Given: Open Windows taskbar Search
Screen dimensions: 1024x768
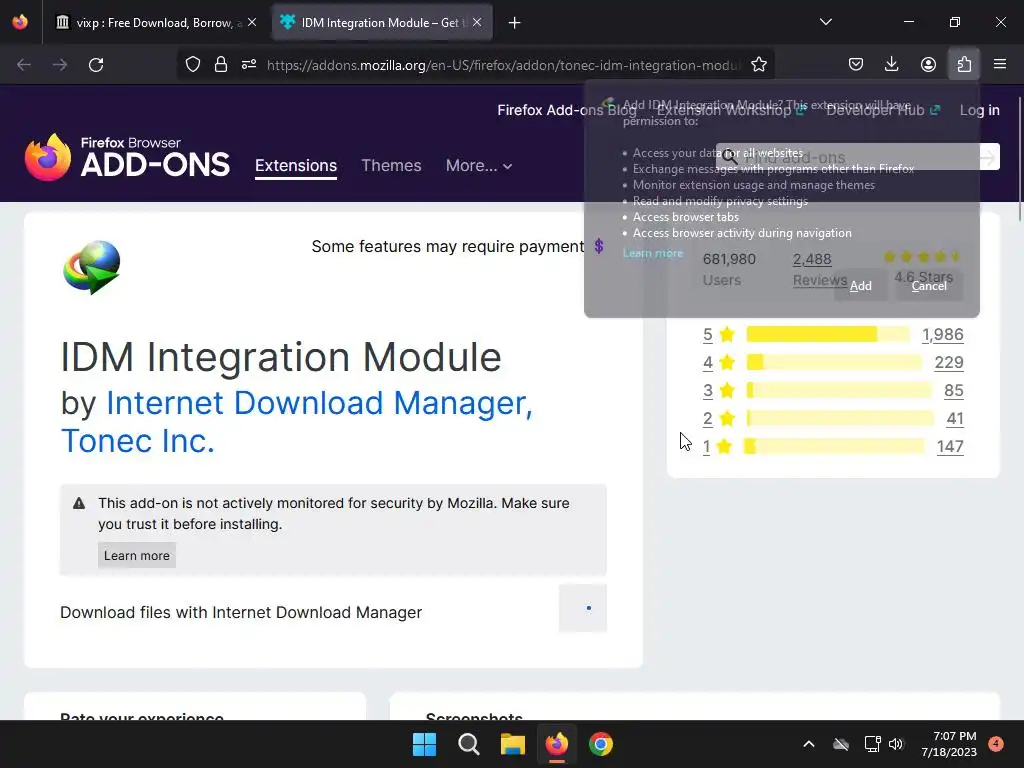Looking at the screenshot, I should click(468, 744).
